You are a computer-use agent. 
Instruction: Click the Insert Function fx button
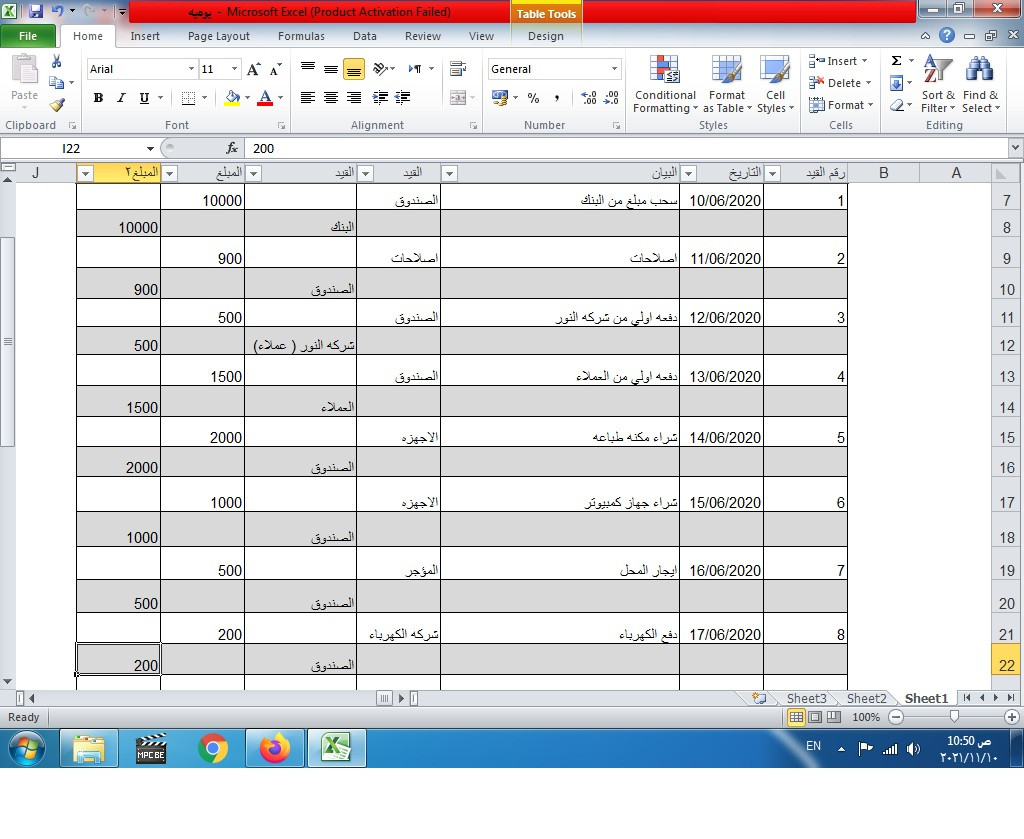click(232, 148)
